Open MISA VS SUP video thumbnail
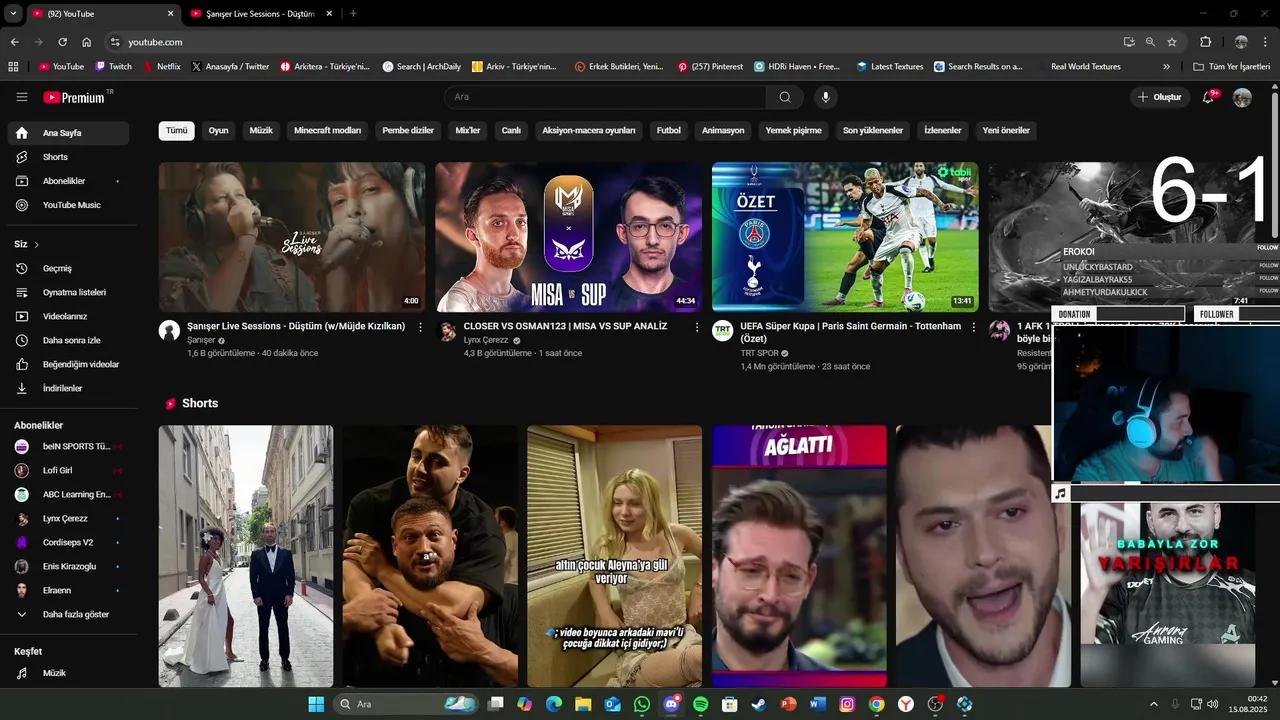 pyautogui.click(x=568, y=237)
